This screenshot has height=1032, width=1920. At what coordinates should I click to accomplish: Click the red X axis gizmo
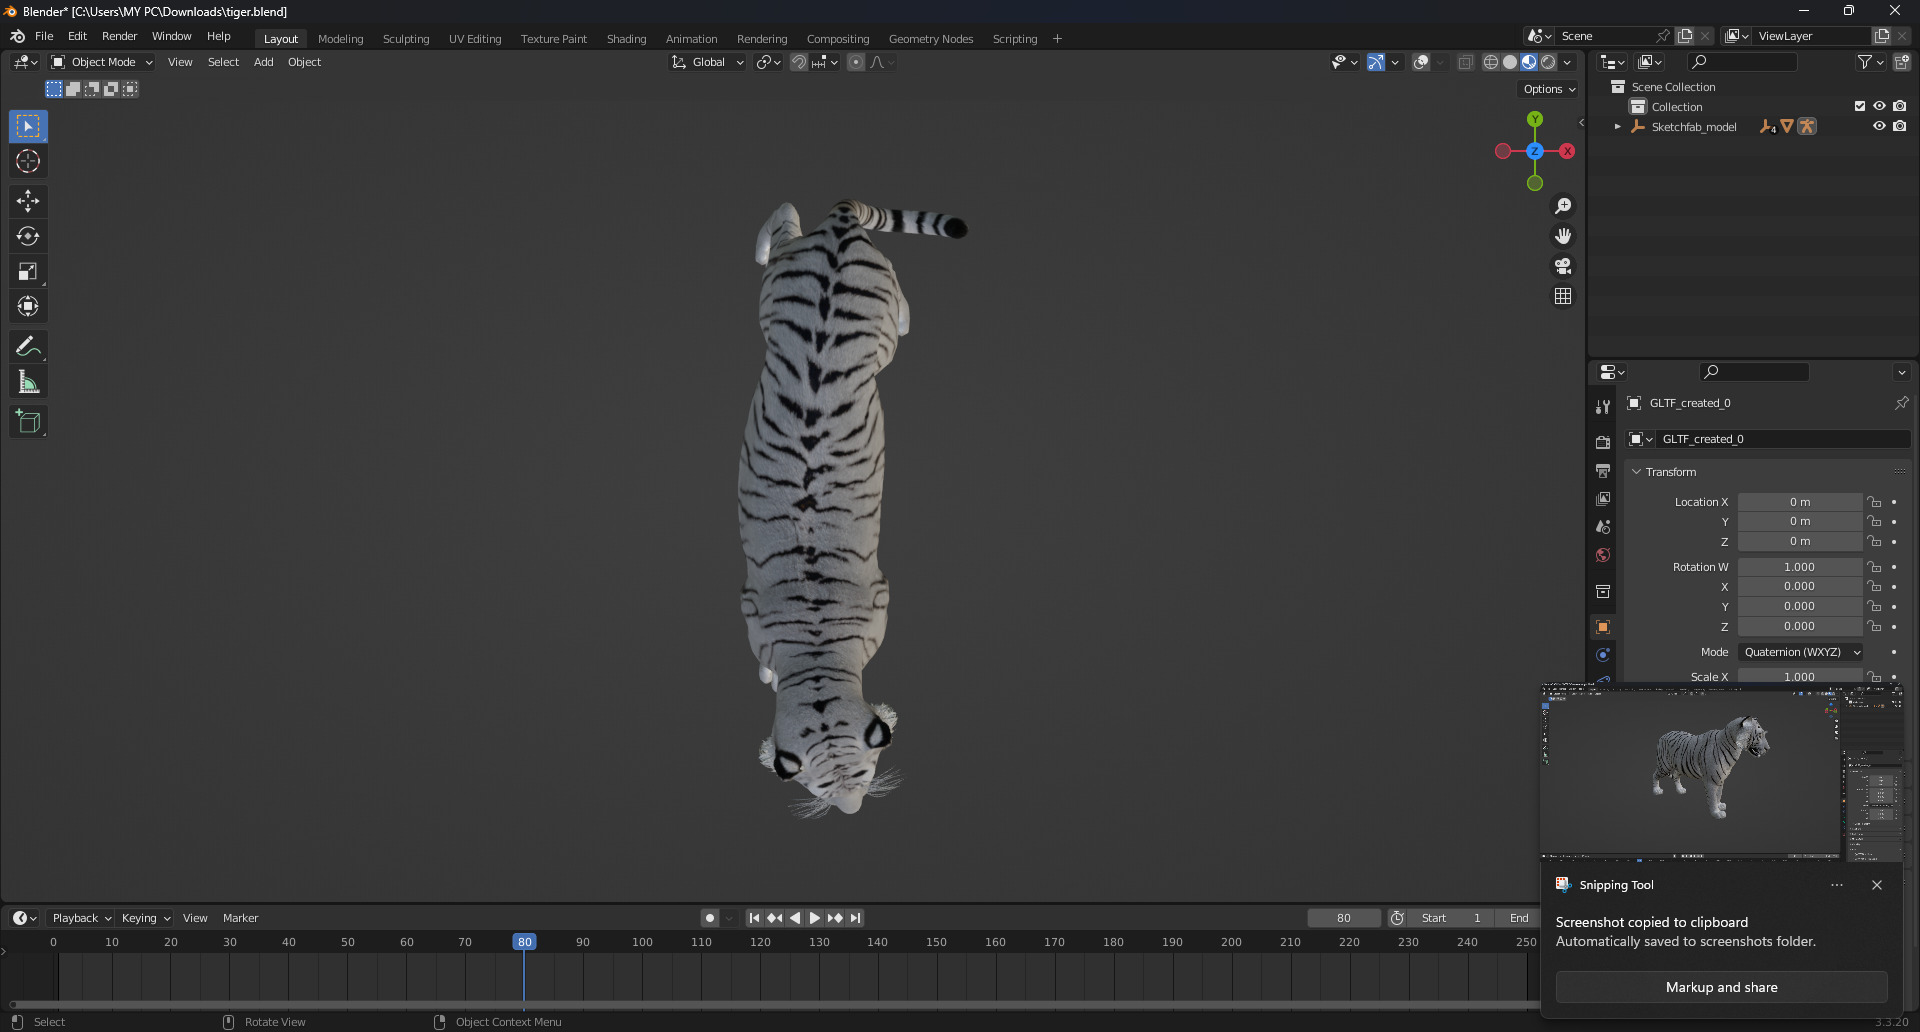click(1567, 151)
